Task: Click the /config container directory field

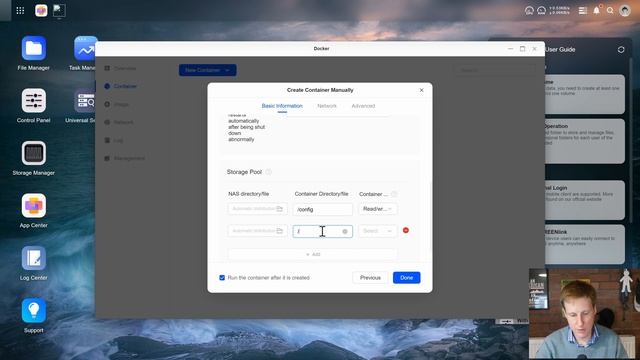Action: (x=322, y=209)
